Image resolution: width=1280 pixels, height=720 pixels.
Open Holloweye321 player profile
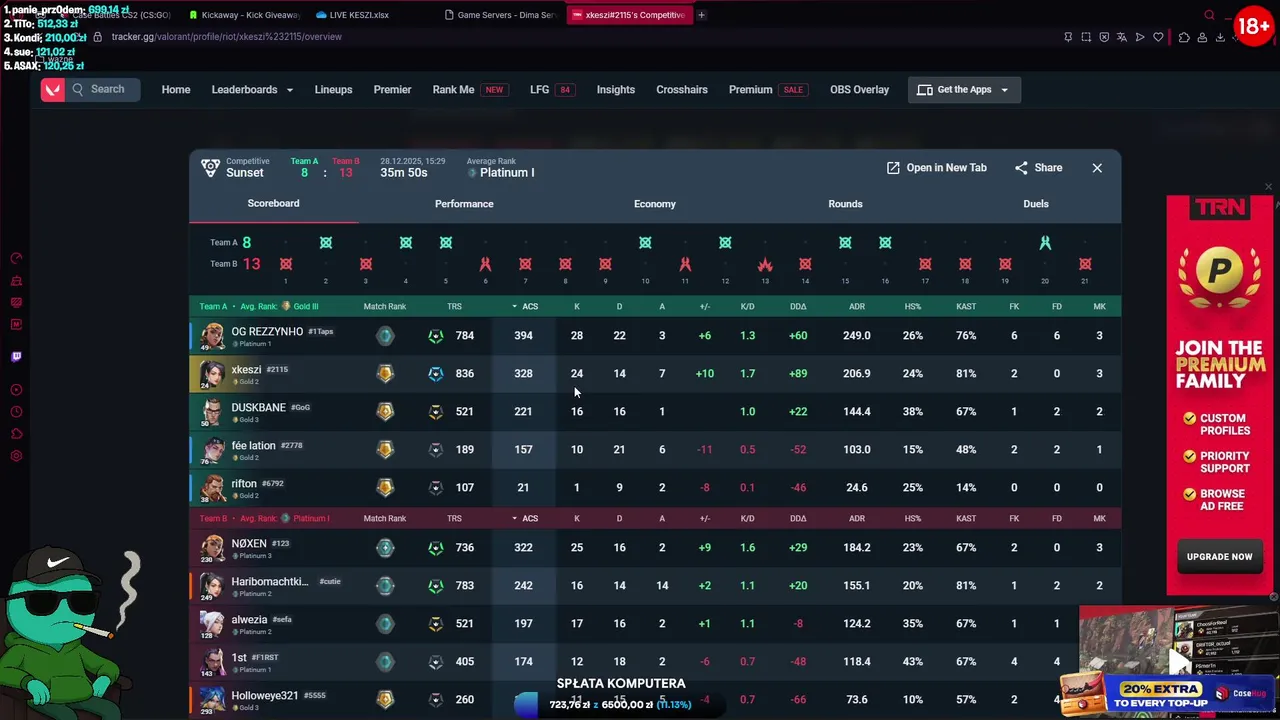pos(265,695)
